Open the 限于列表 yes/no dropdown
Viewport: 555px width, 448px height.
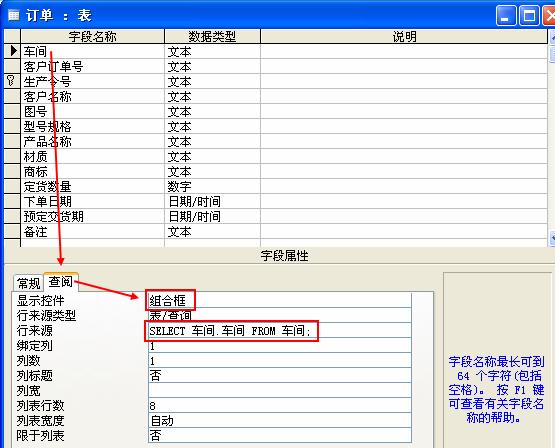[280, 435]
